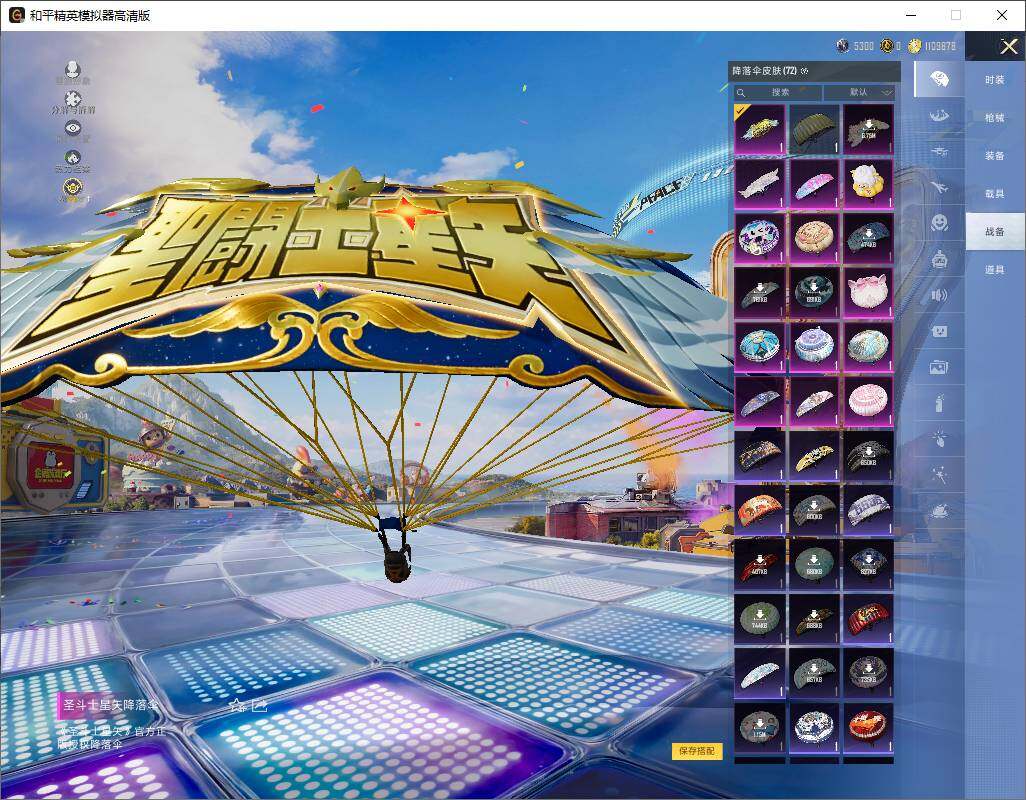Open the crown splash category icon
Image resolution: width=1026 pixels, height=800 pixels.
click(x=939, y=510)
